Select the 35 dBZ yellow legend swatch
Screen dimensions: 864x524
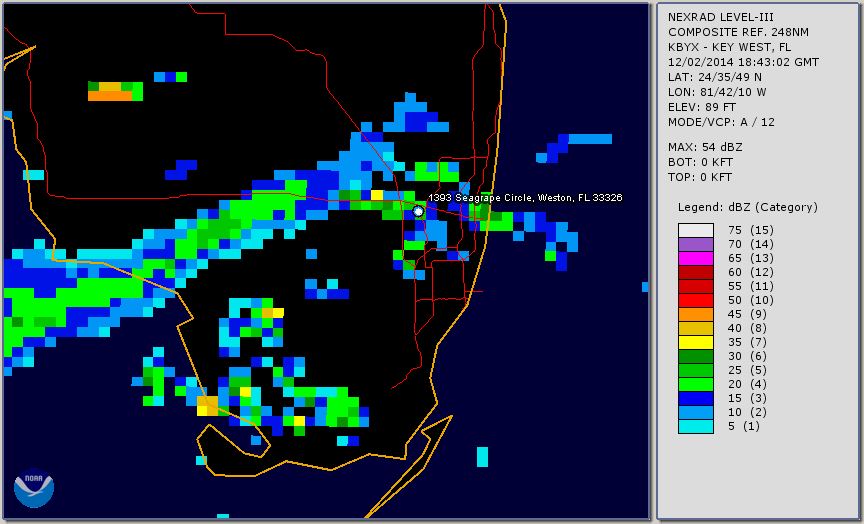(696, 343)
